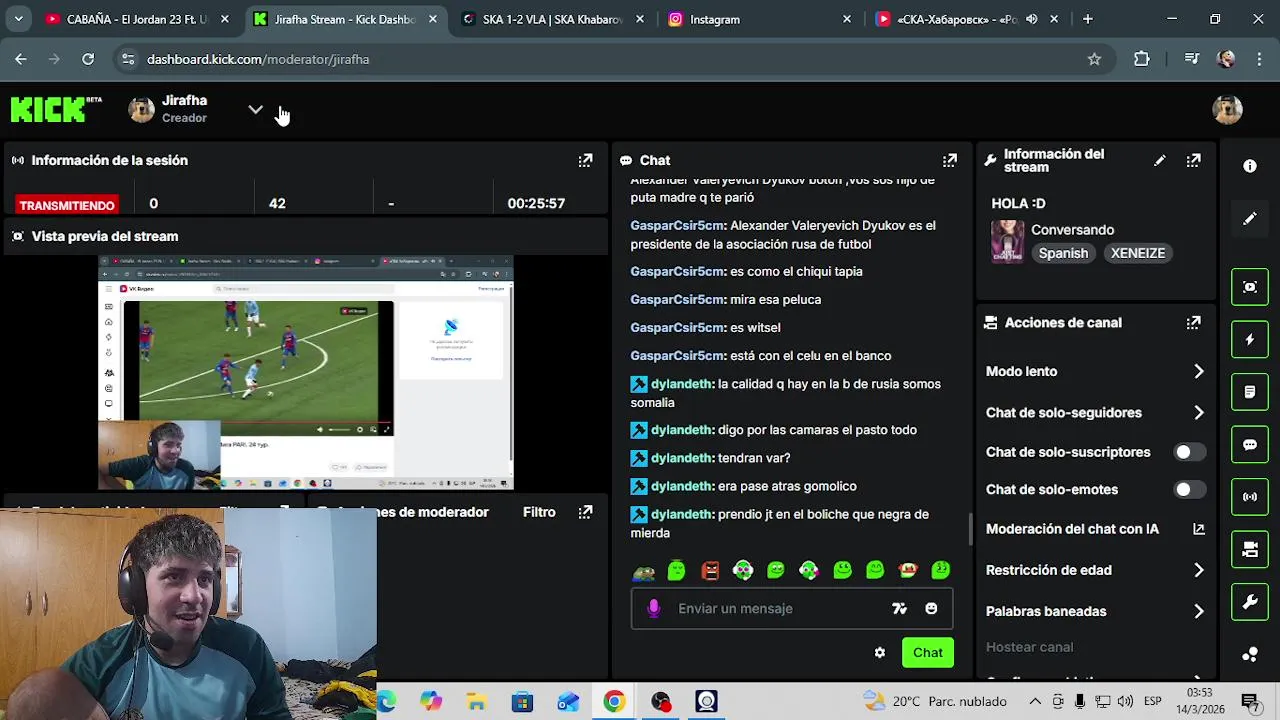Pop out the Acciones de canal panel

point(1194,322)
